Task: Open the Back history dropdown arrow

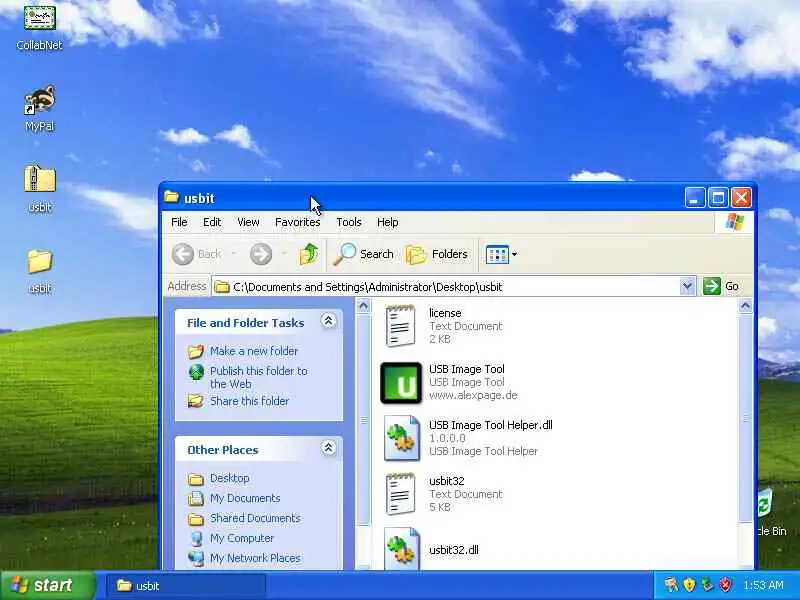Action: pos(233,254)
